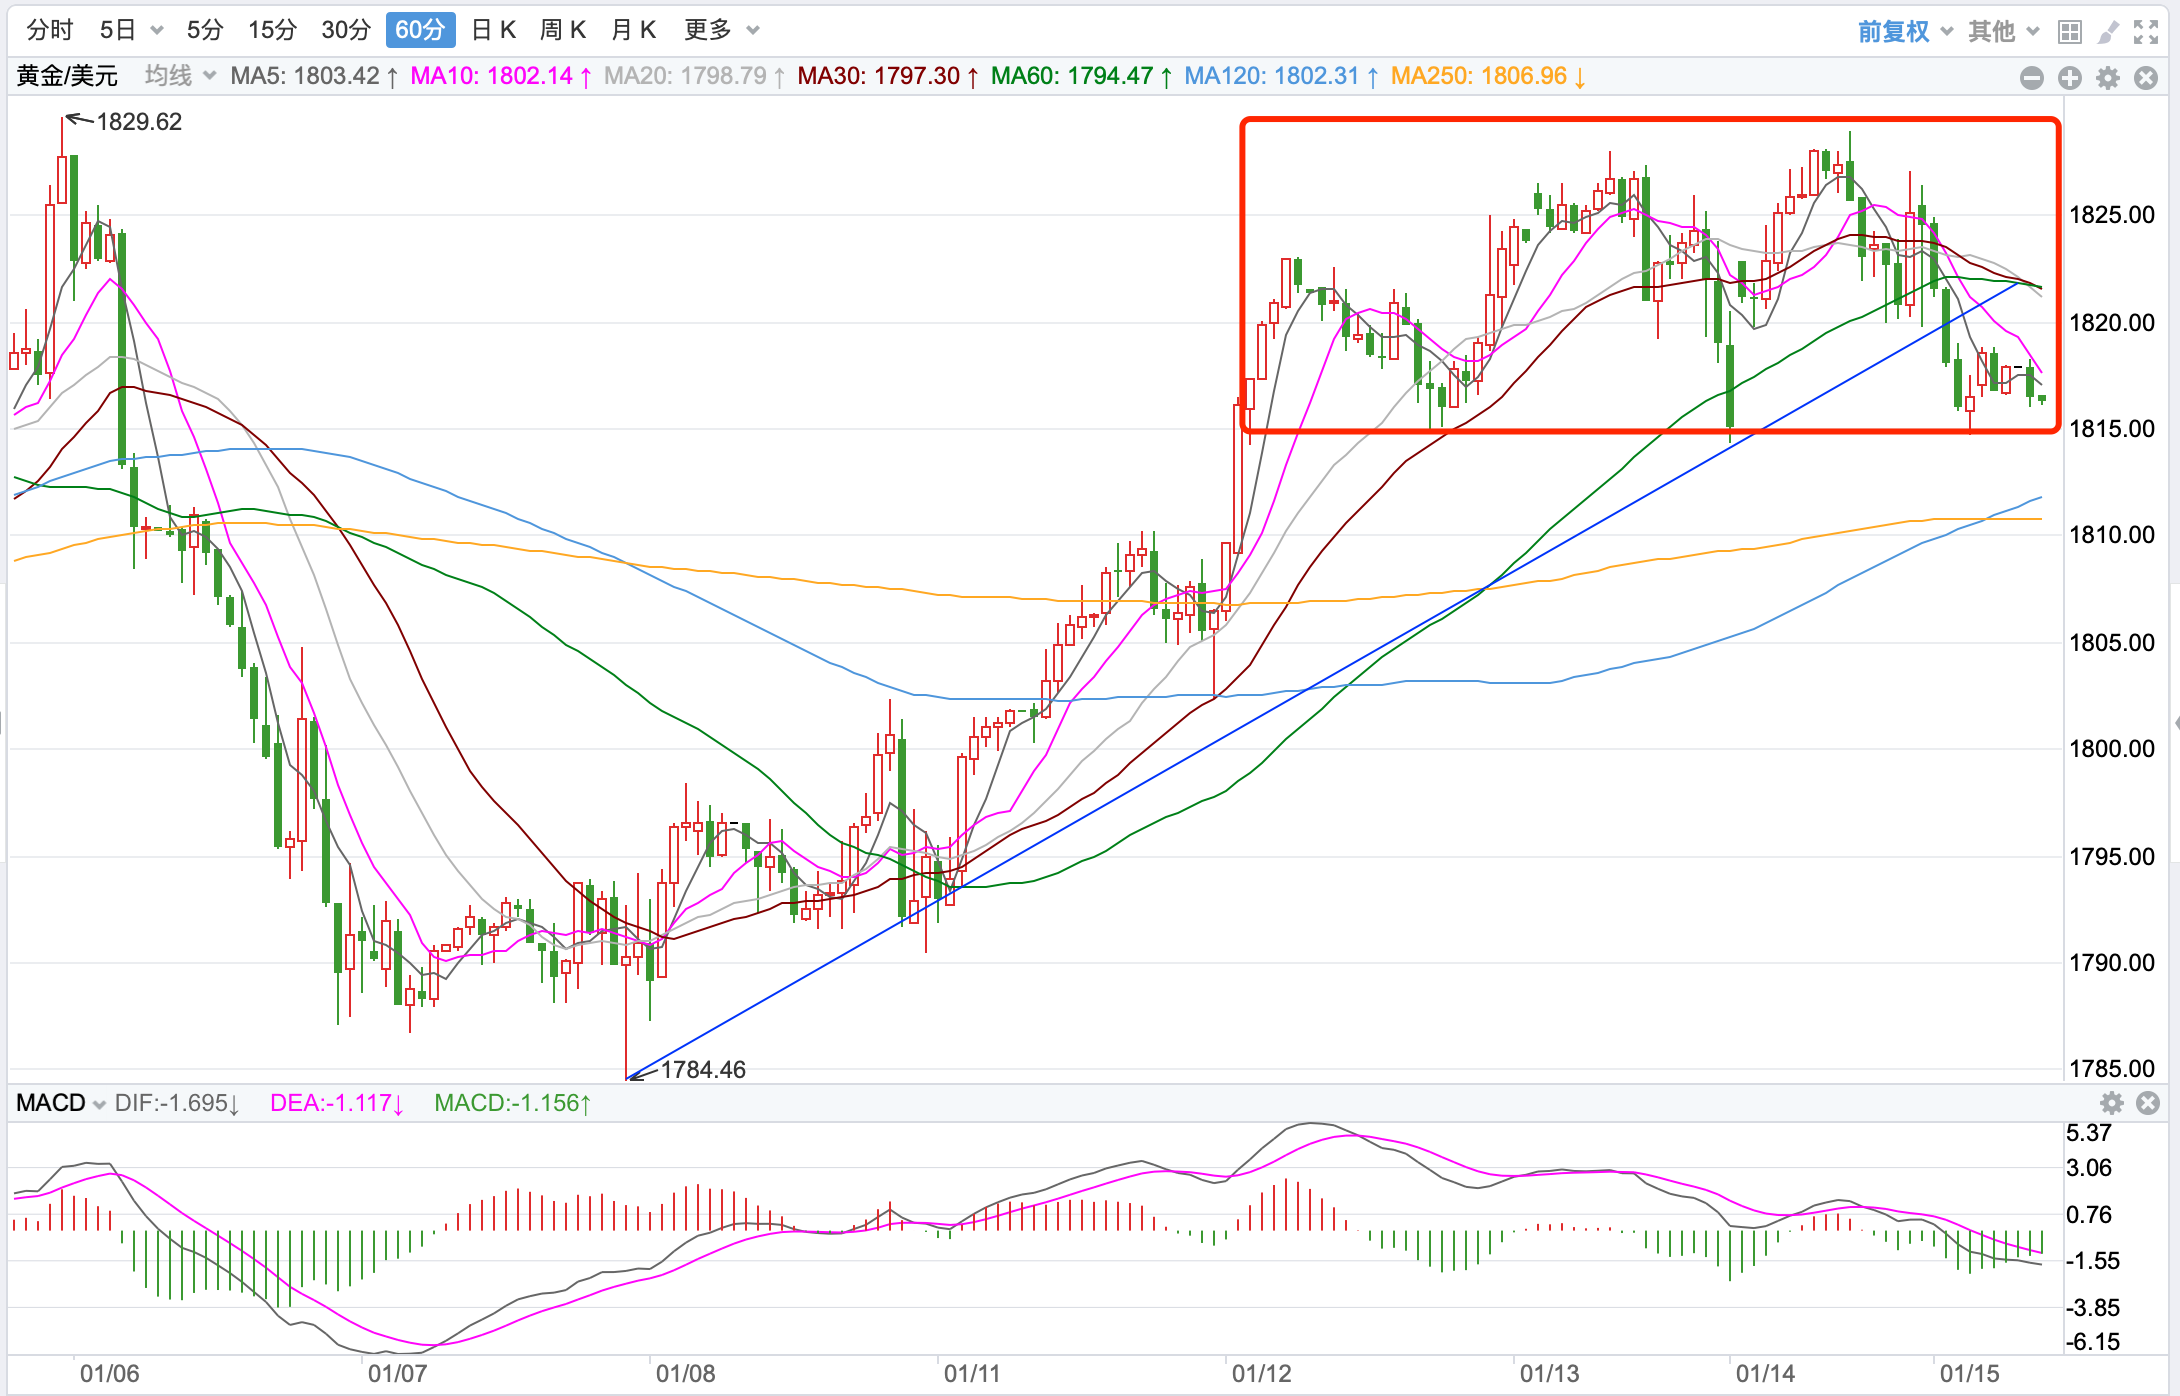Click the 01/13 date marker on timeline
This screenshot has height=1396, width=2180.
pos(1549,1373)
